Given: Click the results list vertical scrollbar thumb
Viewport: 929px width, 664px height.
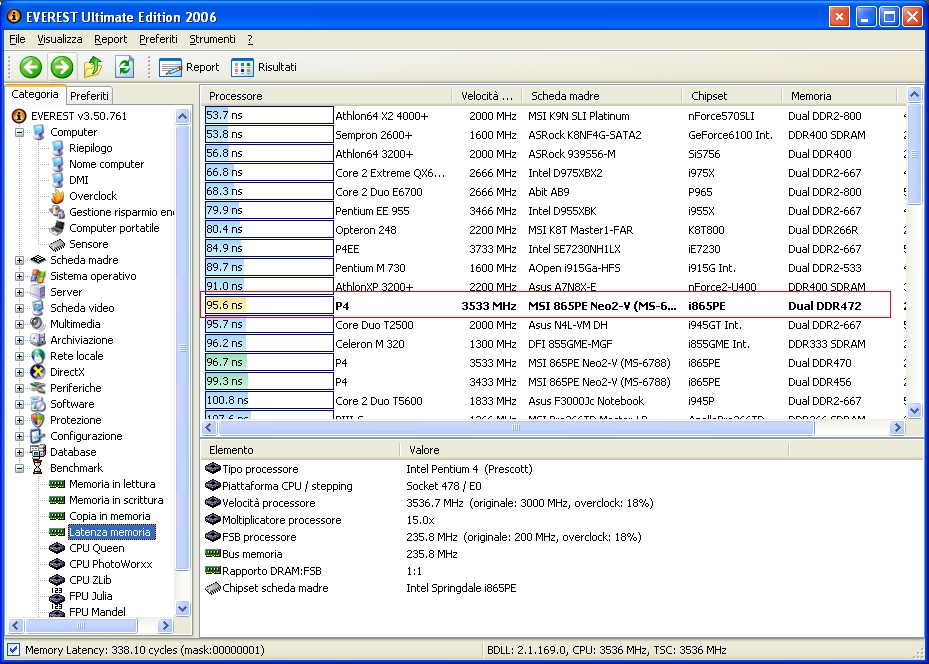Looking at the screenshot, I should coord(914,154).
